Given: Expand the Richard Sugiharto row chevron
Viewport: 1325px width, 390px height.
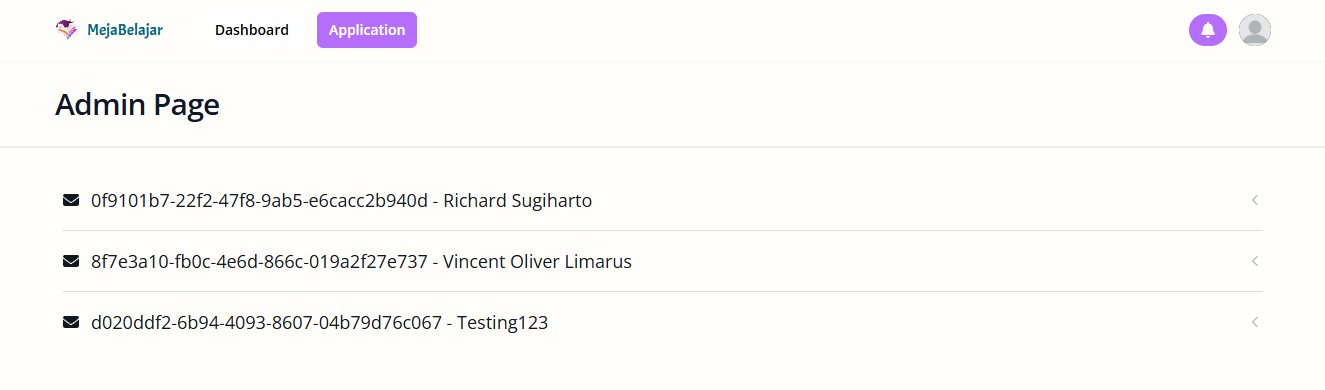Looking at the screenshot, I should pyautogui.click(x=1254, y=200).
